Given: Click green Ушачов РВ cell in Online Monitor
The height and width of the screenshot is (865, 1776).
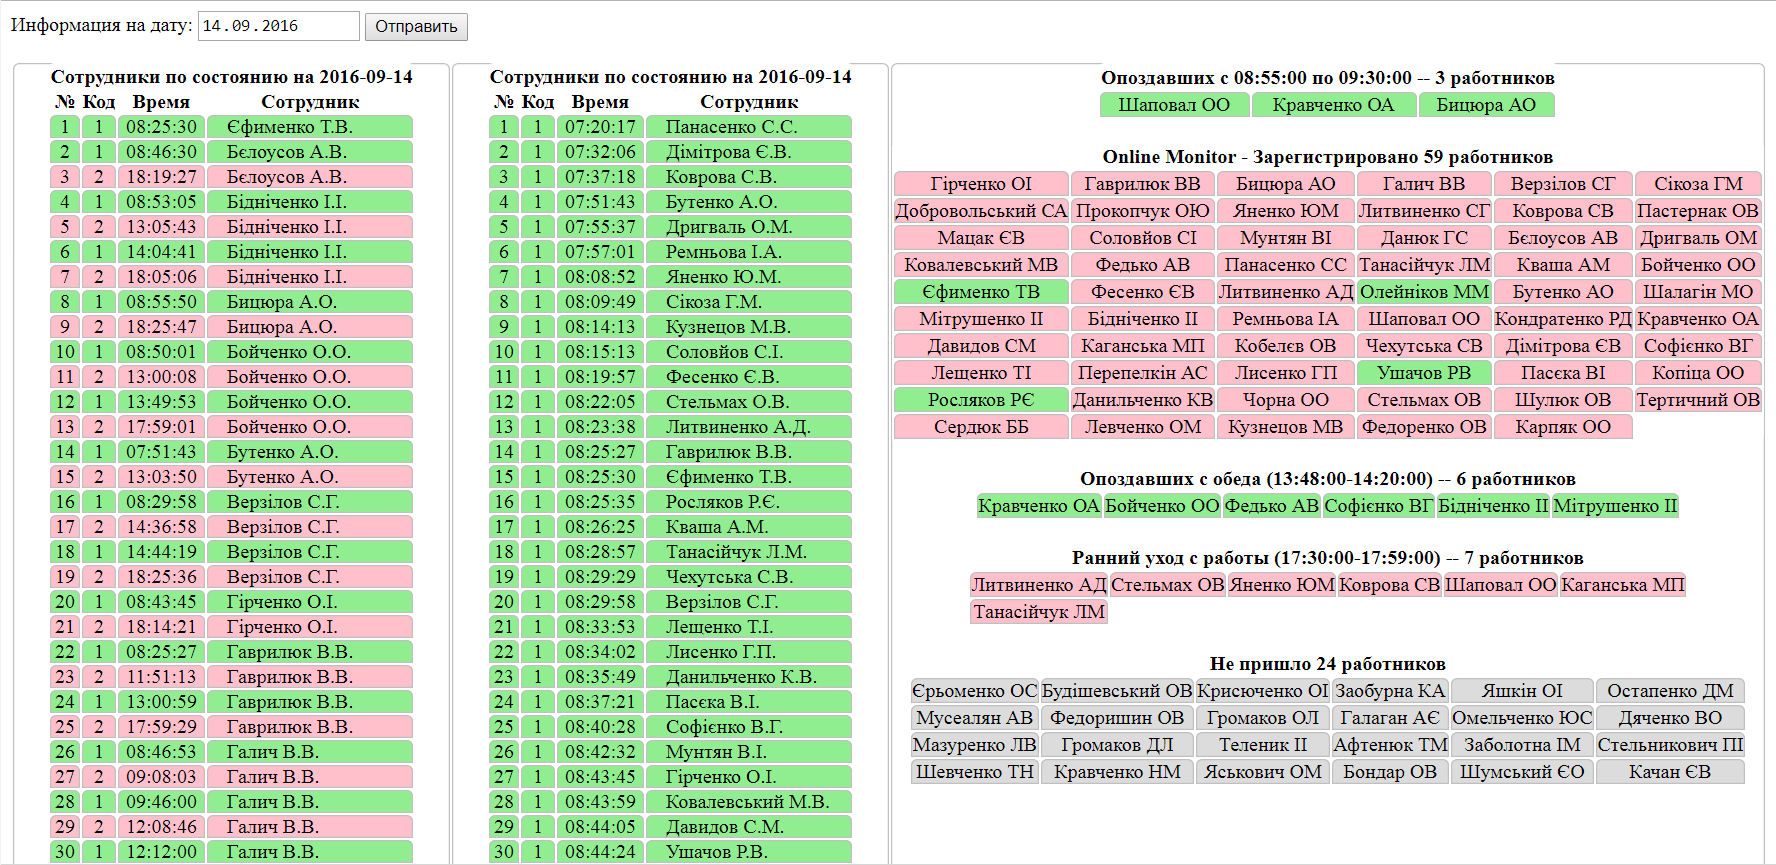Looking at the screenshot, I should (x=1423, y=373).
